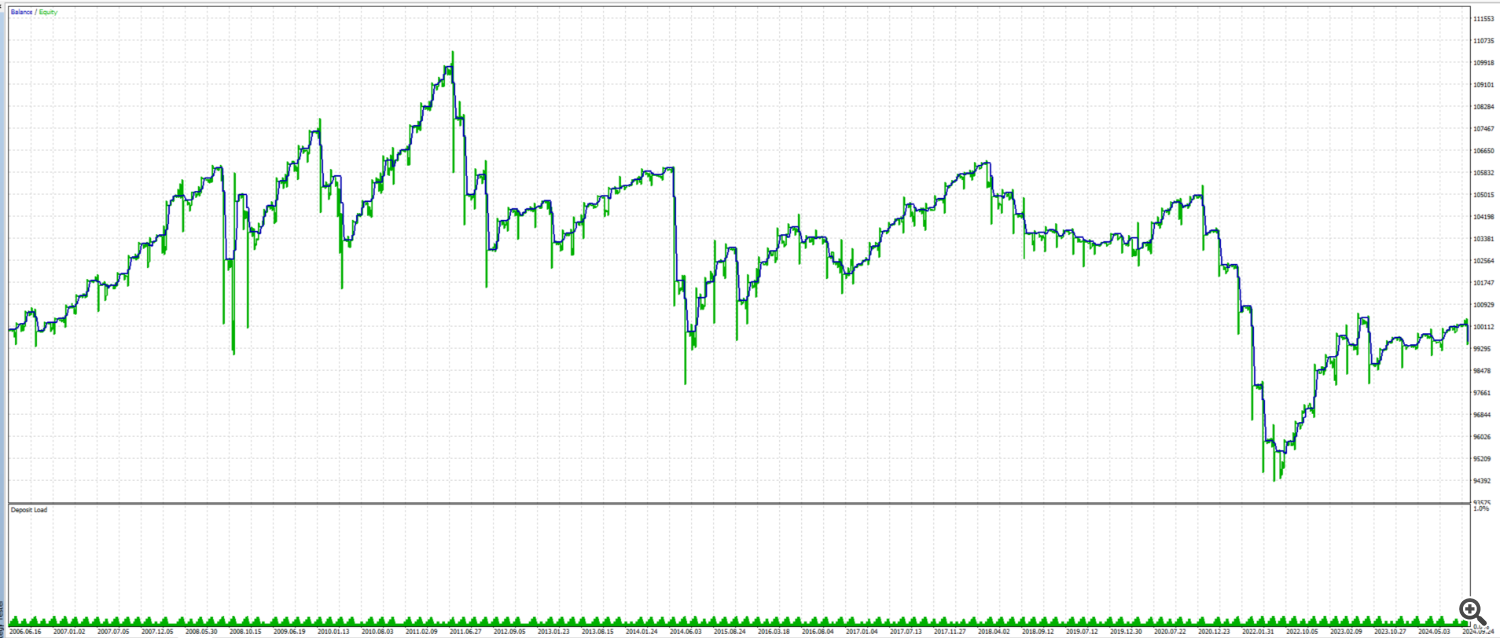
Task: Click the 99295 axis value
Action: pos(1482,349)
